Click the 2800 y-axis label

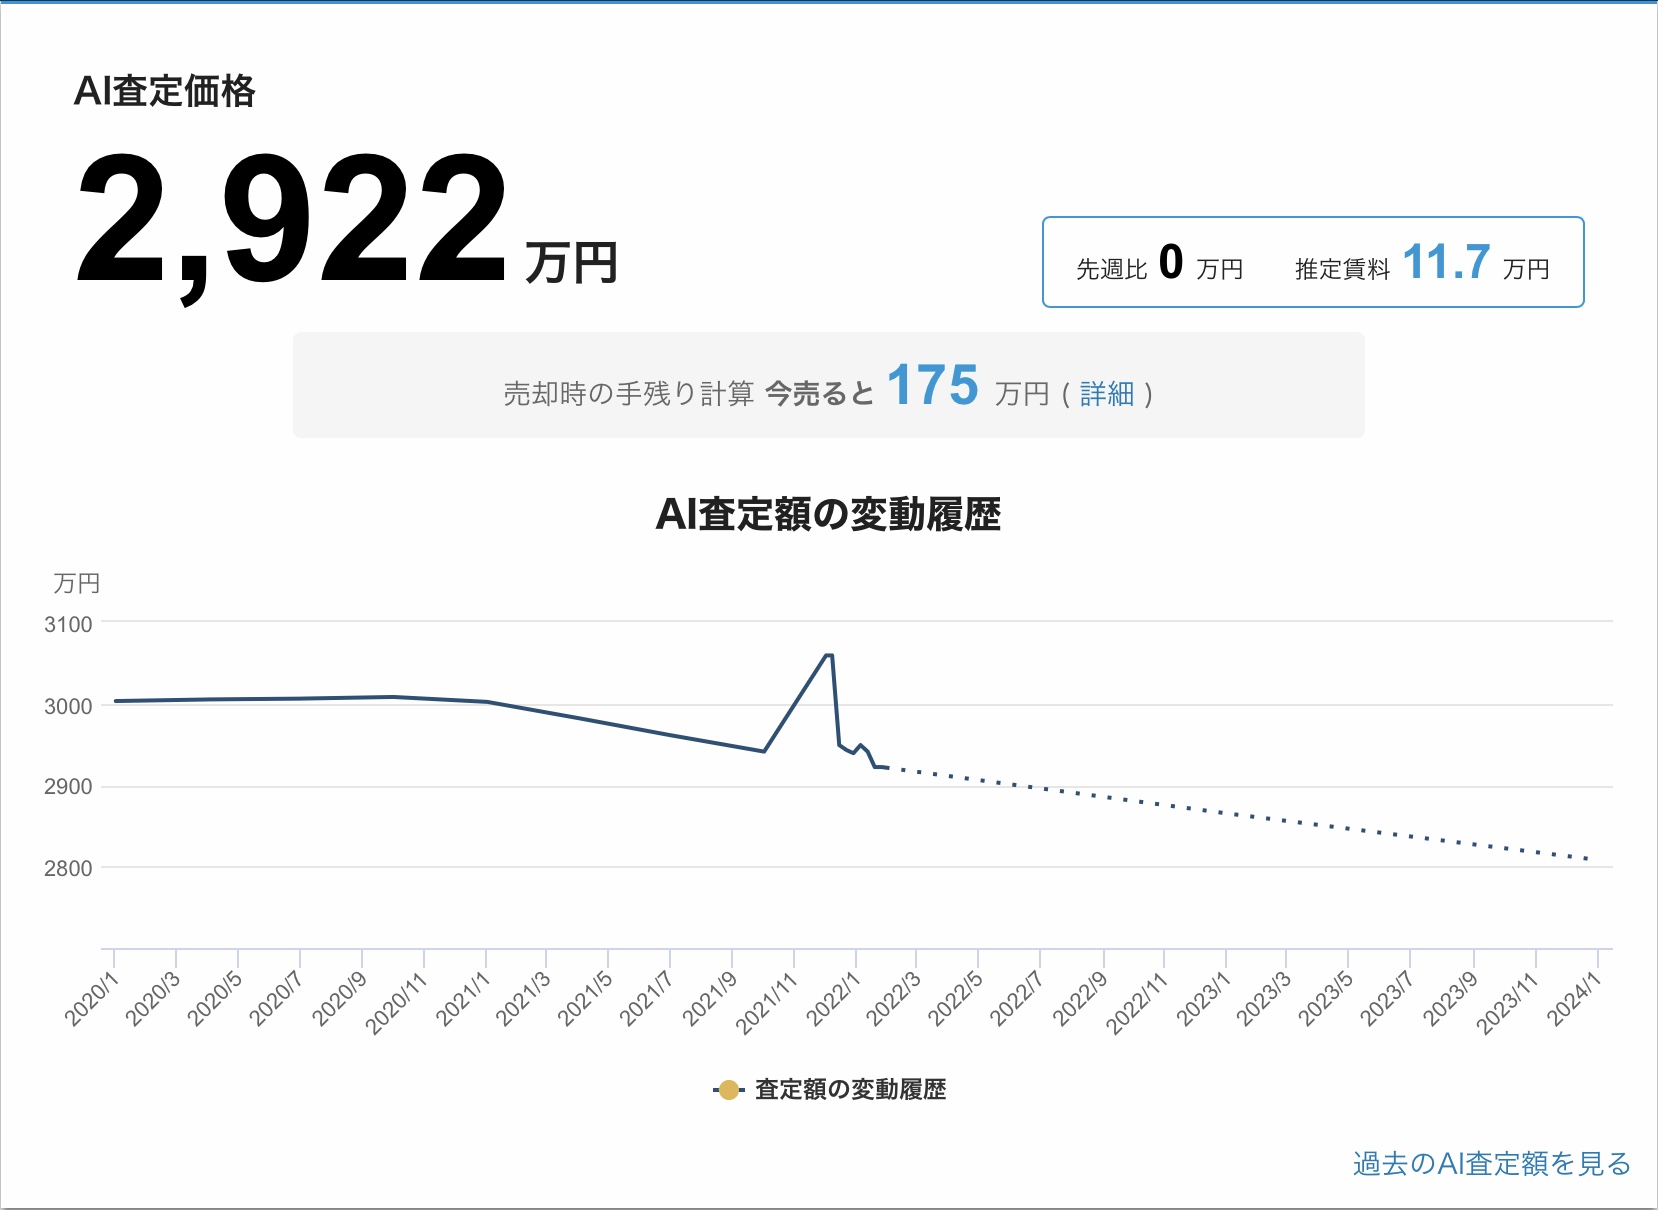[x=68, y=869]
